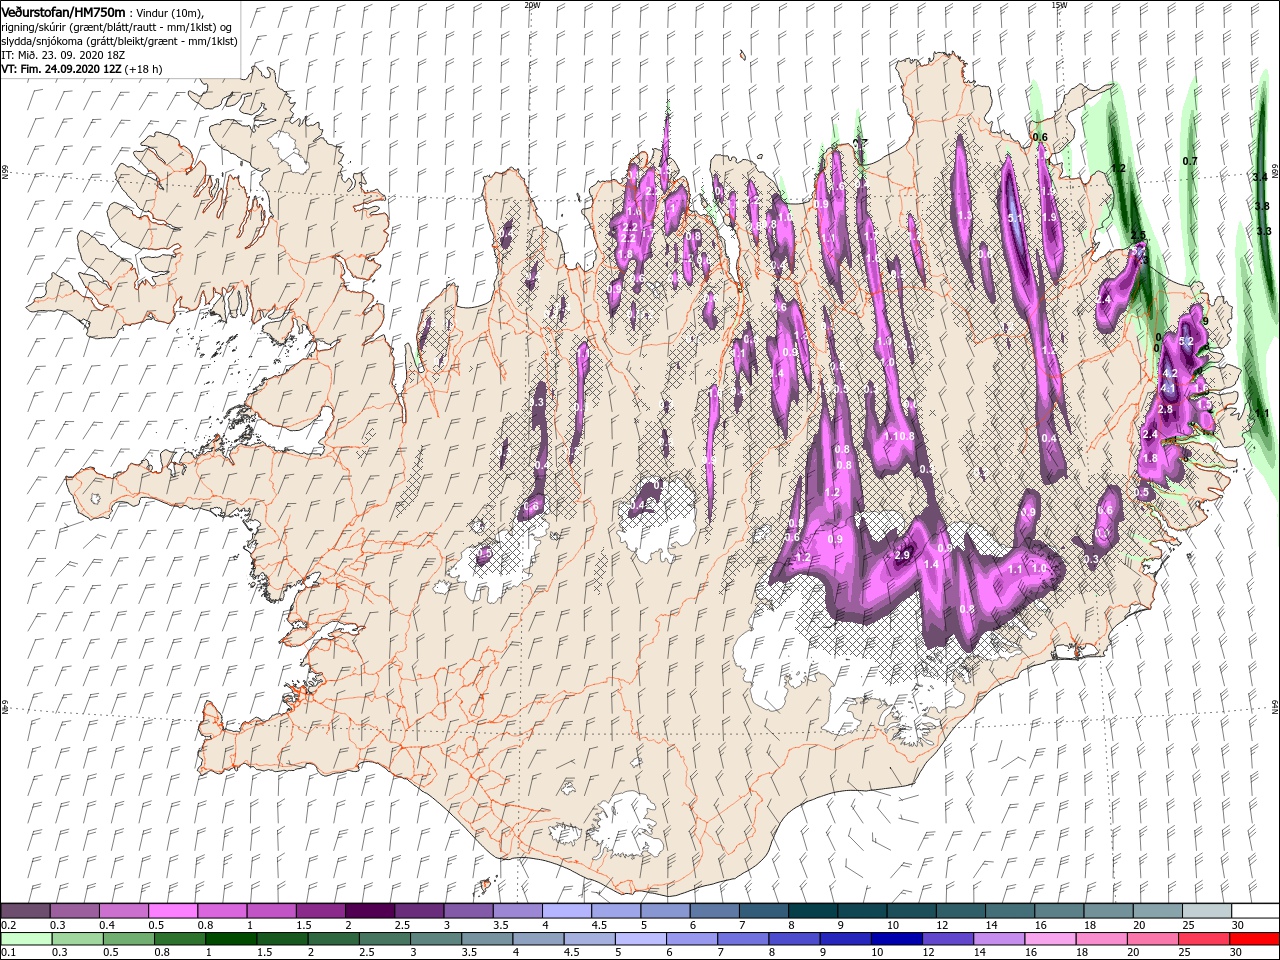
Task: Click the 20W longitude label
Action: tap(532, 4)
